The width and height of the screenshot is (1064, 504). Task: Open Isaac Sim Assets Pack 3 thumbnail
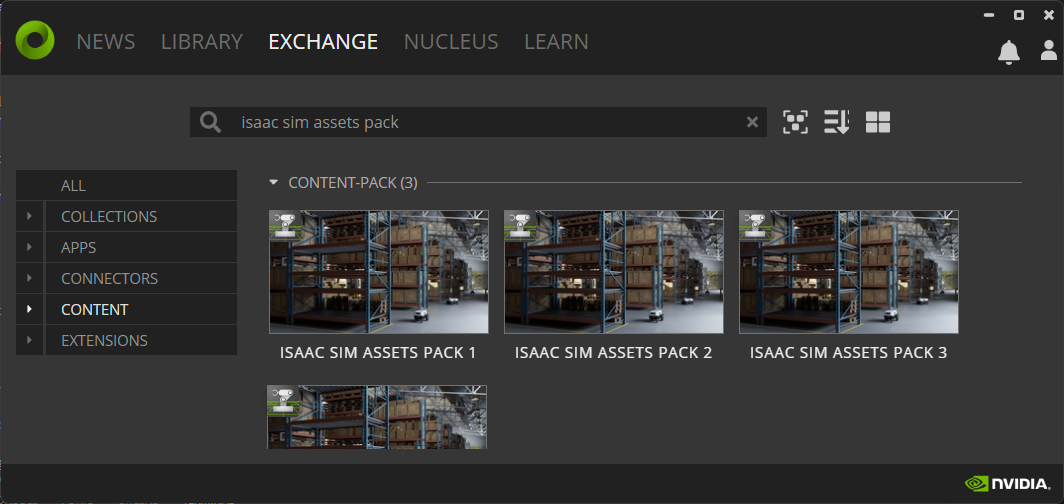coord(849,271)
